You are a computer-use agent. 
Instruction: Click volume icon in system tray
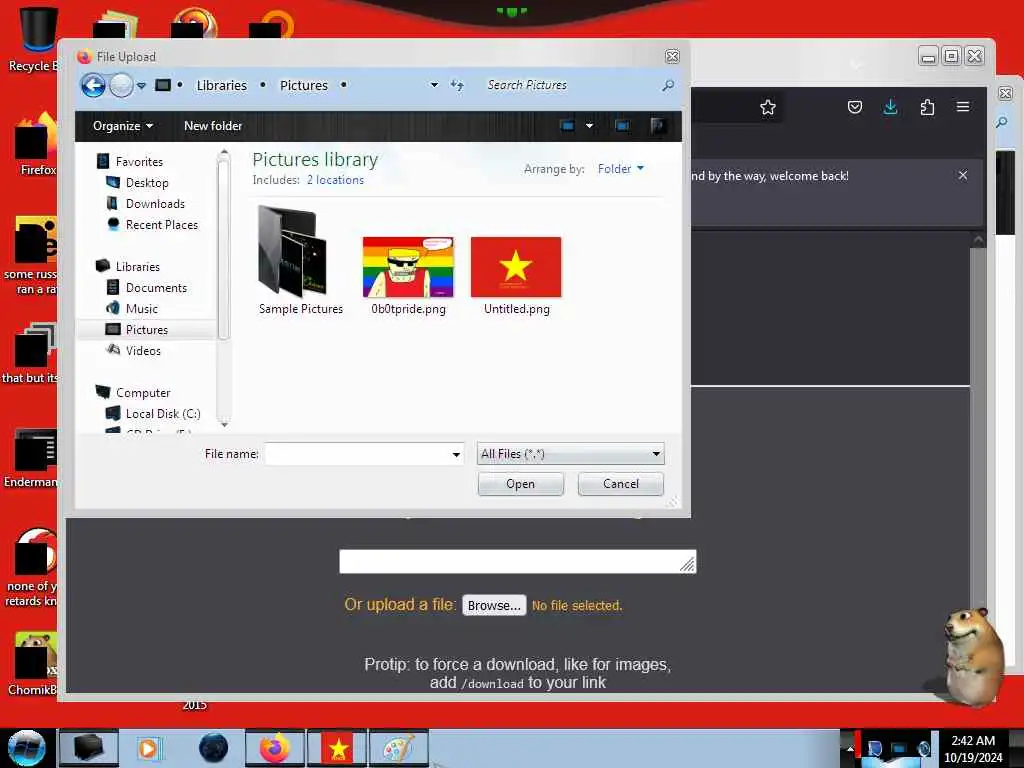tap(923, 748)
